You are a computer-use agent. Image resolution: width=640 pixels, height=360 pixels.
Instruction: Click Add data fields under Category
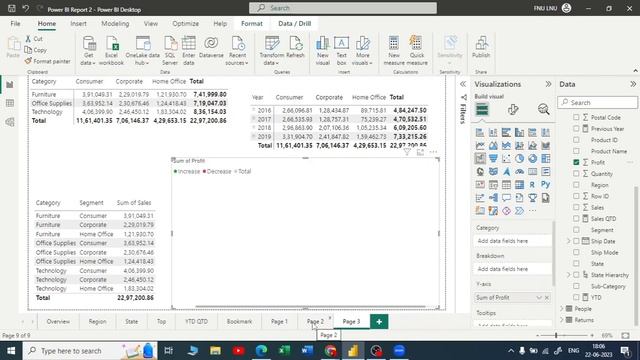click(513, 241)
